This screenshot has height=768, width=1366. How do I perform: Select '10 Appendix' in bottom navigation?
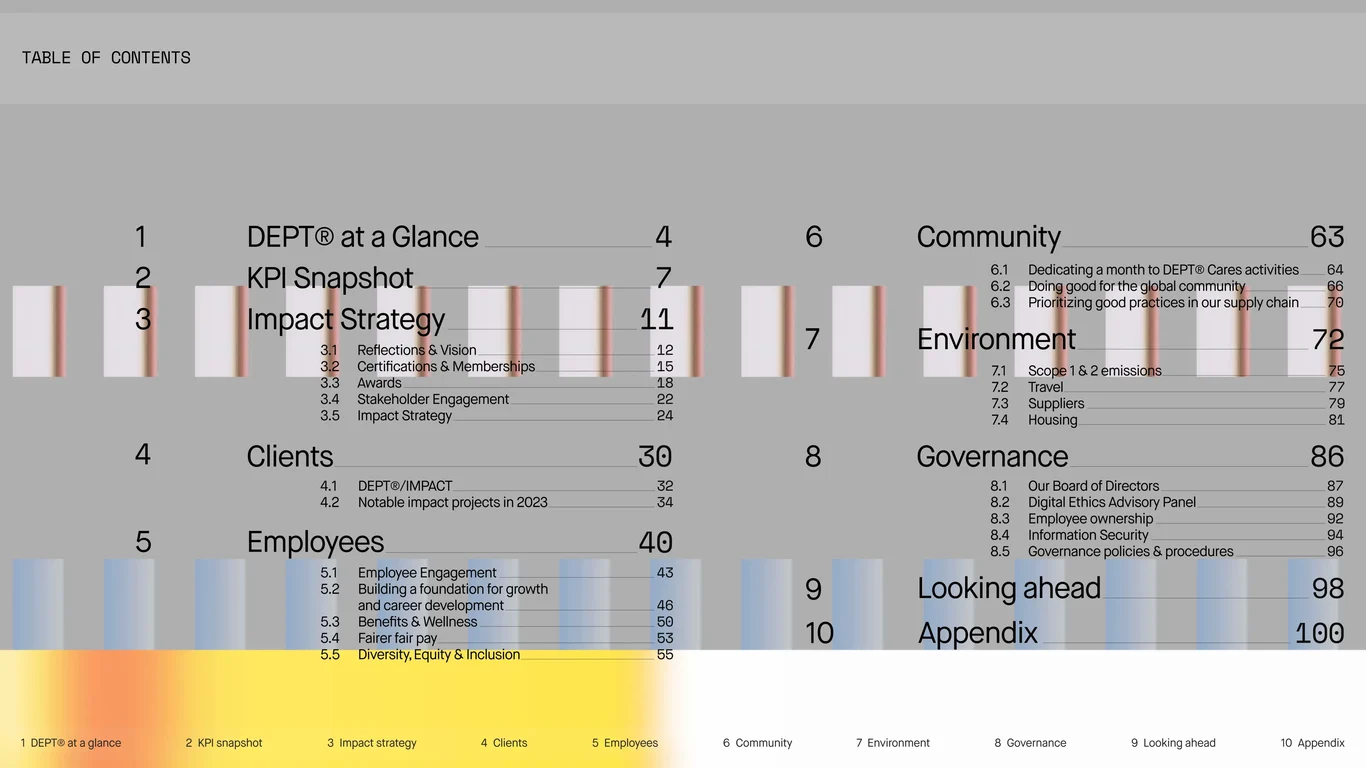[1313, 743]
